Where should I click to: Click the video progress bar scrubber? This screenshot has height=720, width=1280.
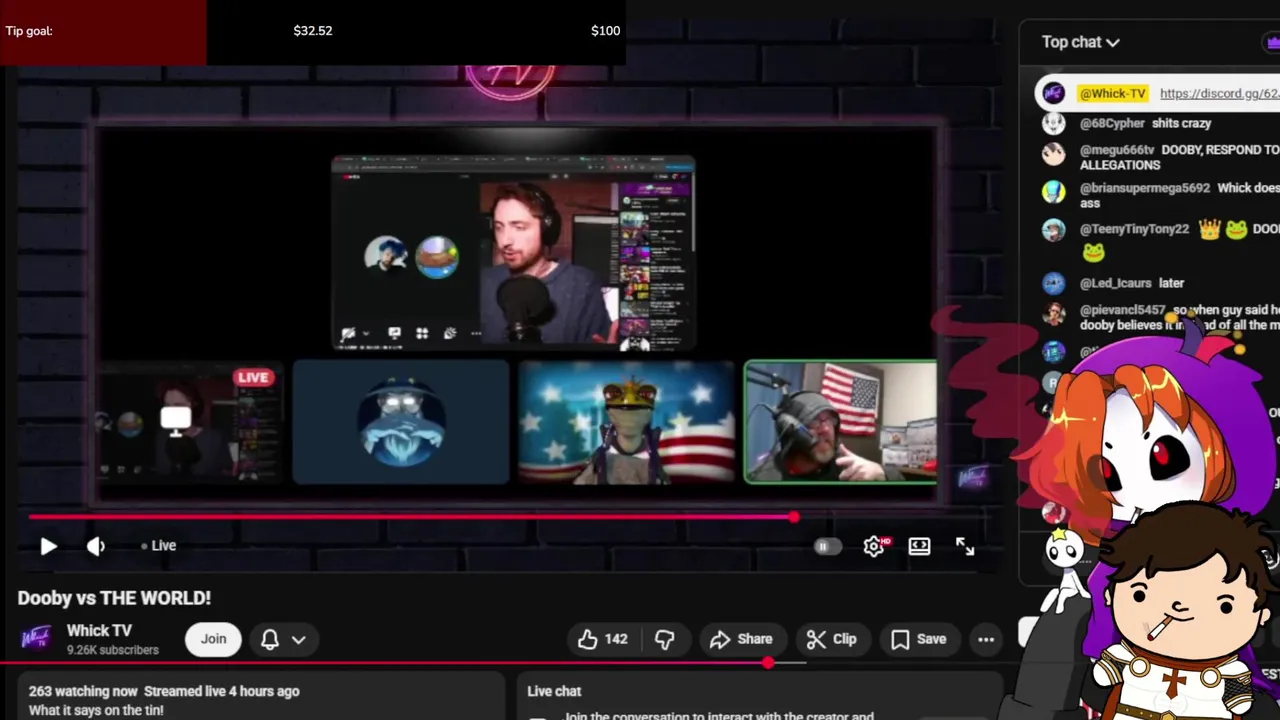coord(794,517)
